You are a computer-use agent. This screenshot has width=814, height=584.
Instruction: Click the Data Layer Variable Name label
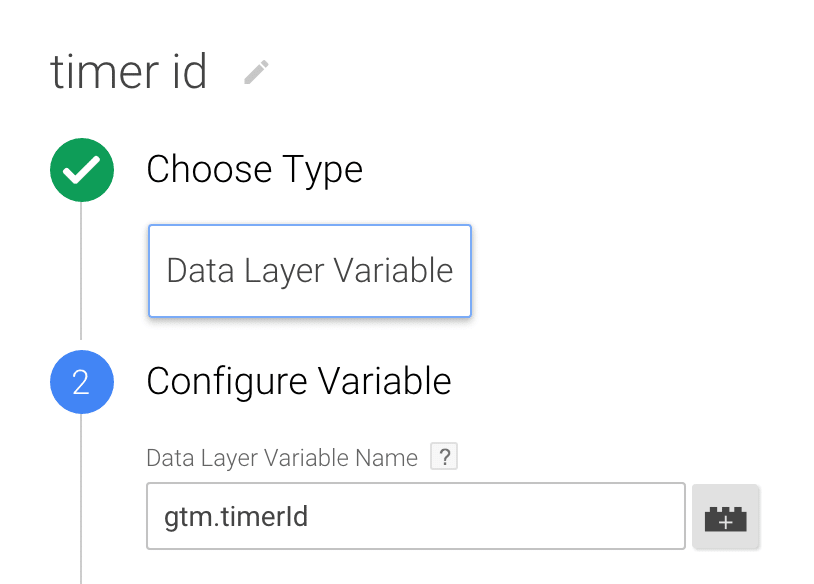[x=282, y=458]
